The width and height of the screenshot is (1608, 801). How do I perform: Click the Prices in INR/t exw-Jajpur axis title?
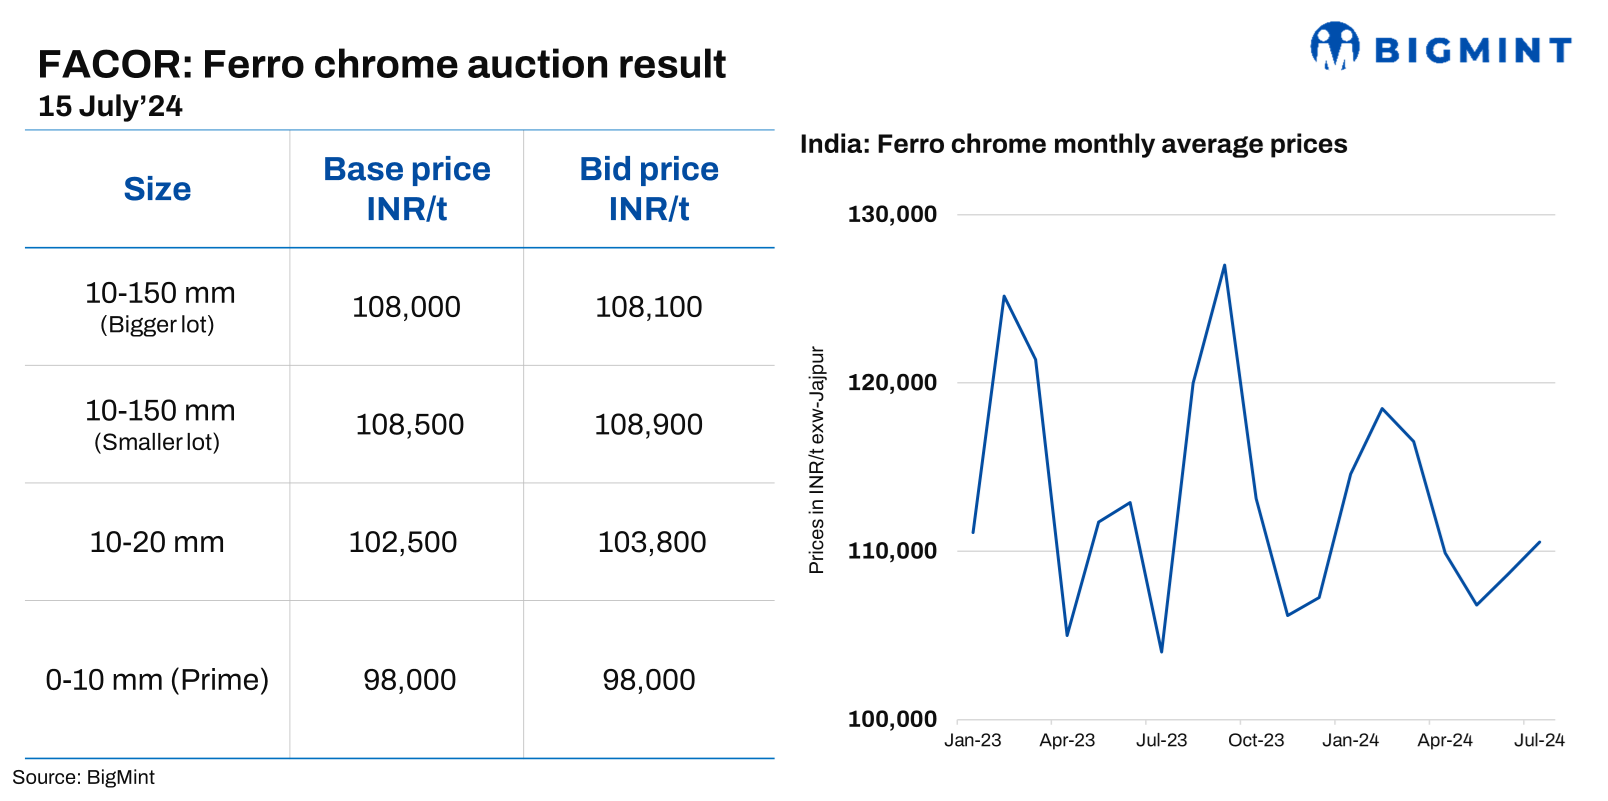816,460
